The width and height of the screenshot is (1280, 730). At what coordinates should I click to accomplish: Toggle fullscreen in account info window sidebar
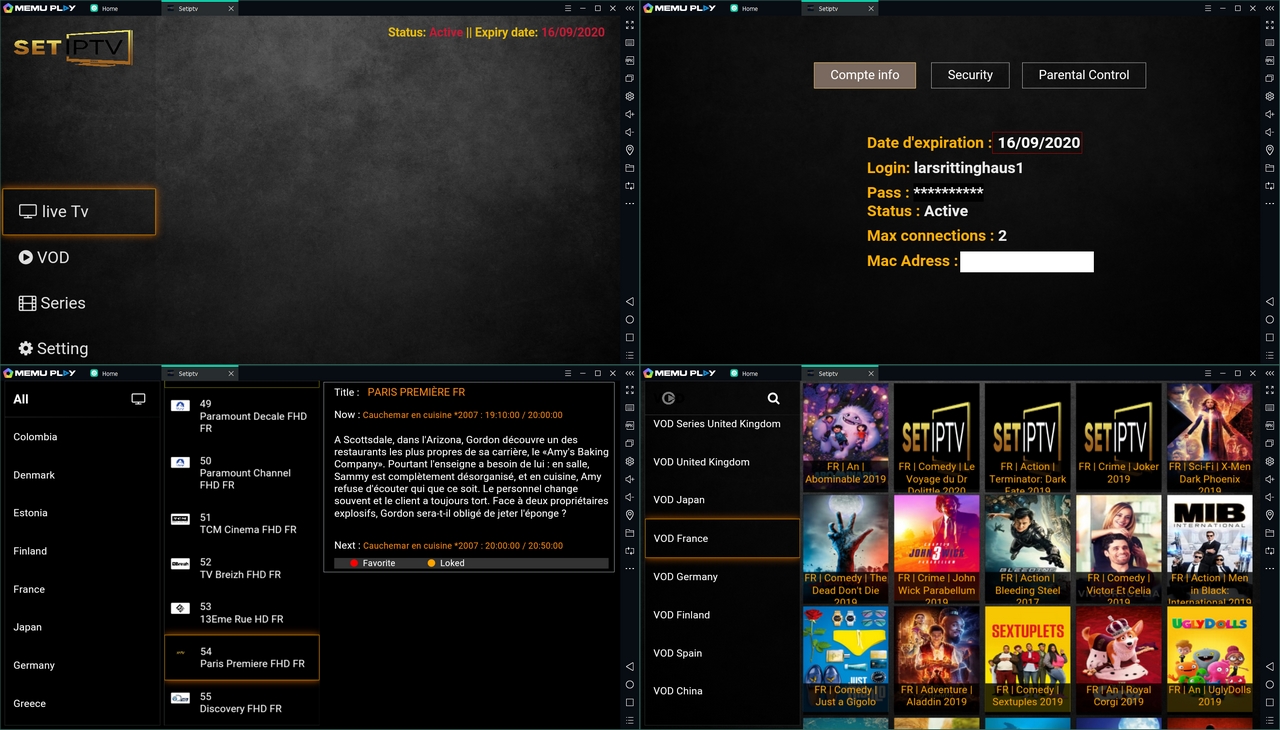pos(1270,25)
